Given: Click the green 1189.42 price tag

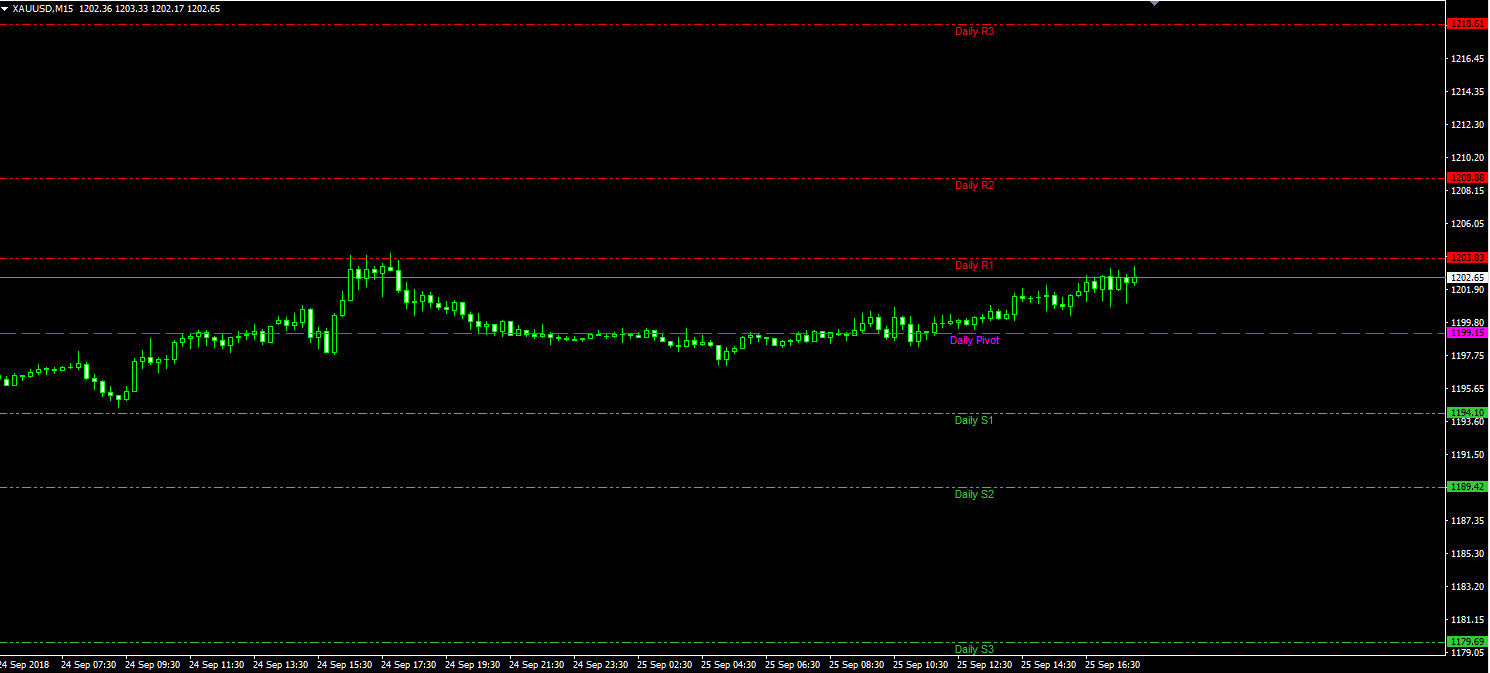Looking at the screenshot, I should [1467, 487].
